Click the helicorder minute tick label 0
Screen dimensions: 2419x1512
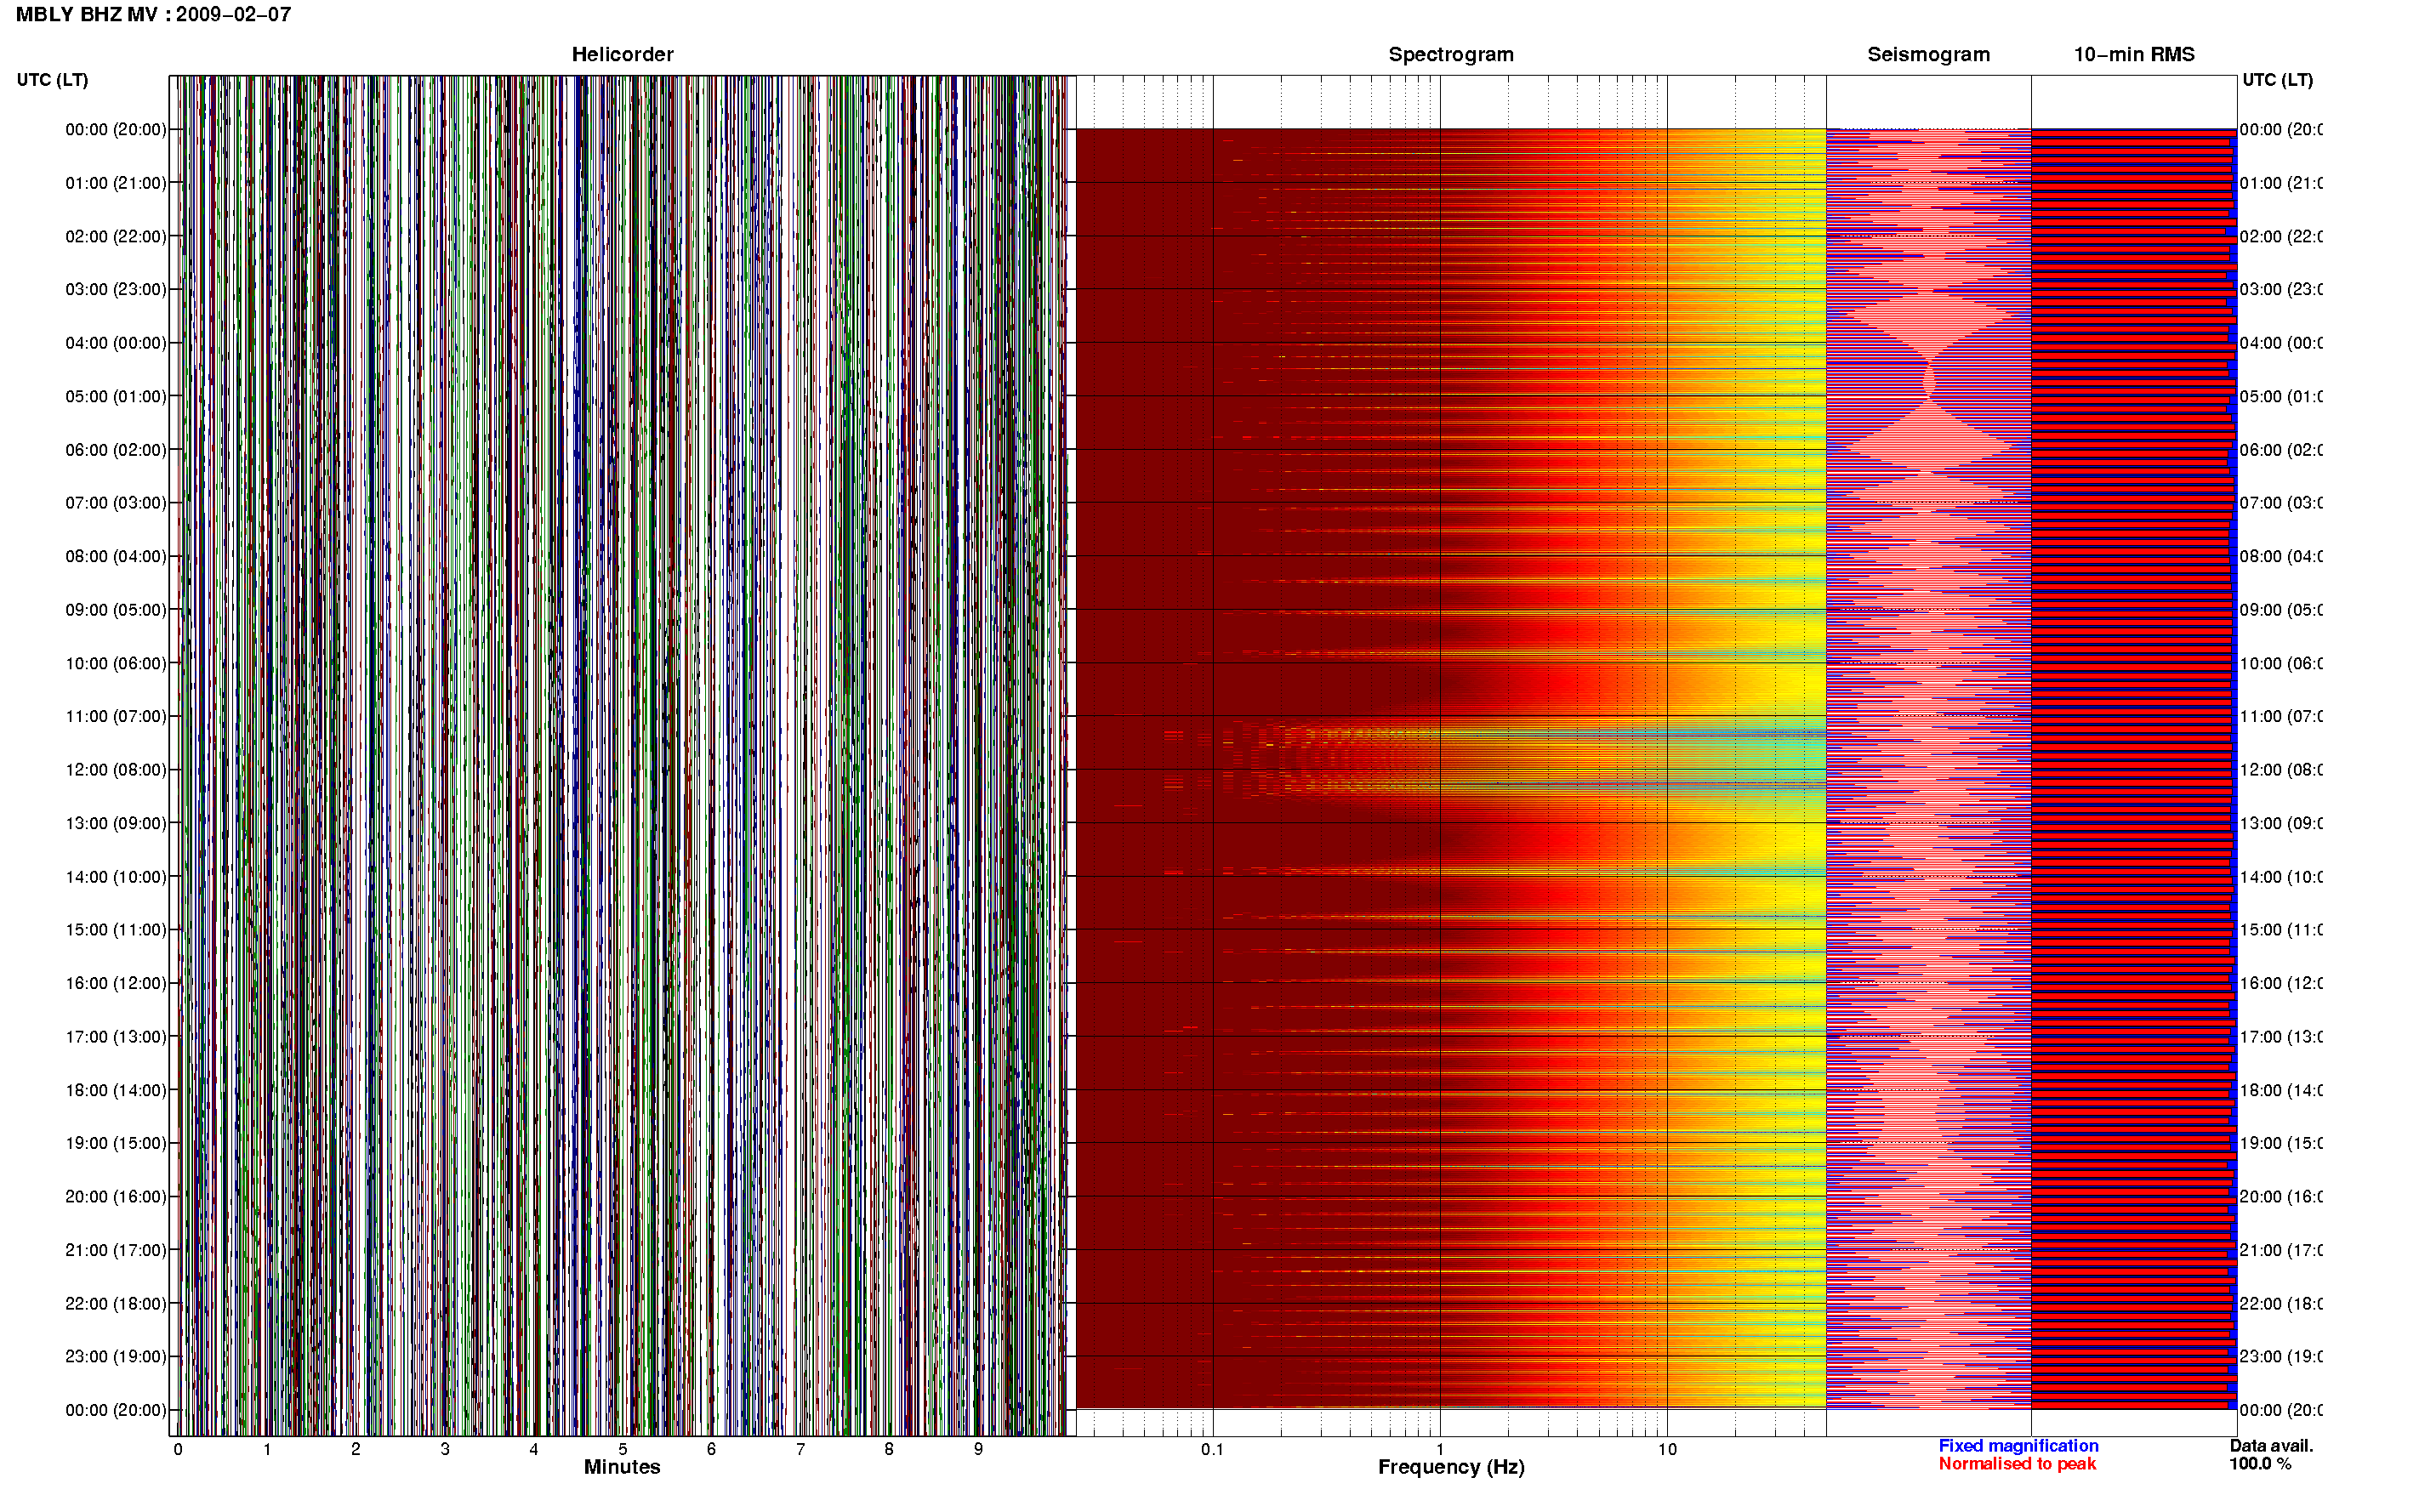[178, 1450]
